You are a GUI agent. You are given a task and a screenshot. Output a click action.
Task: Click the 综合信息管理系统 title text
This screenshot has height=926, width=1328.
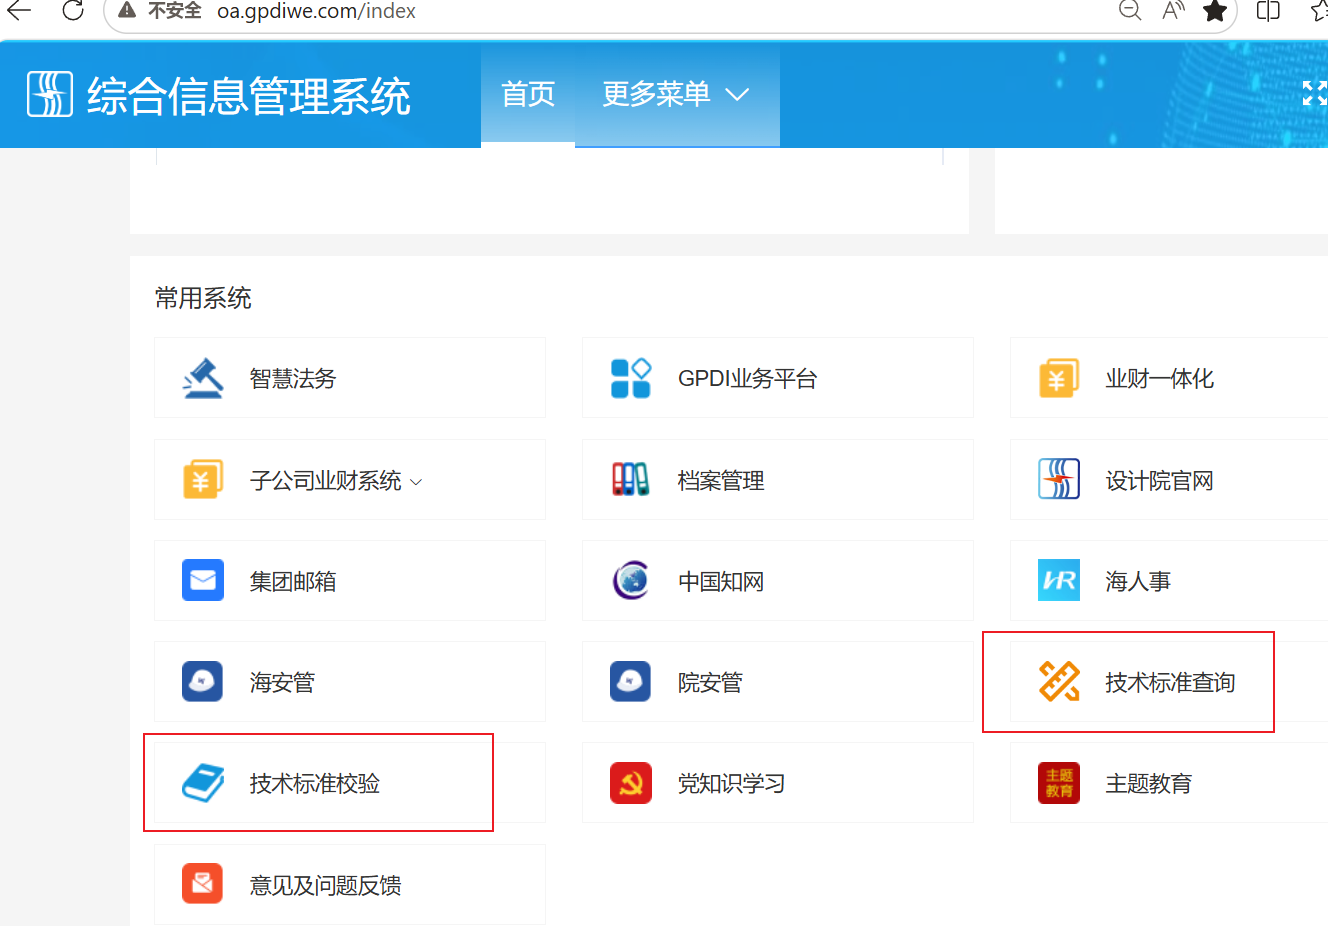coord(249,96)
